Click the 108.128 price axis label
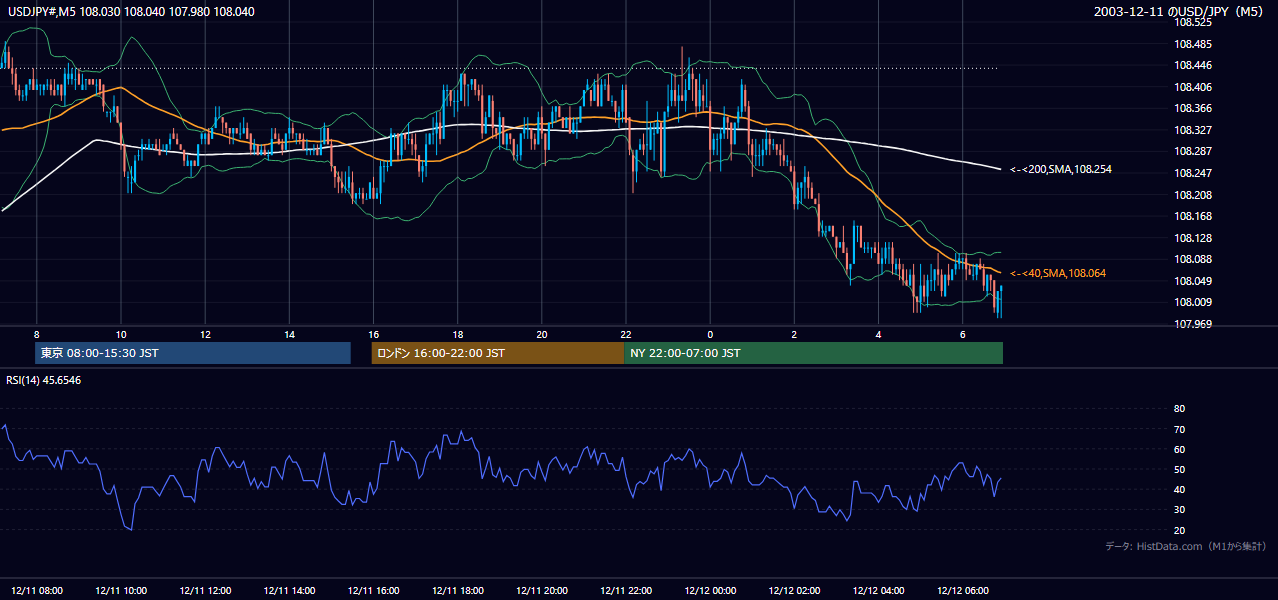This screenshot has height=600, width=1278. pos(1191,238)
